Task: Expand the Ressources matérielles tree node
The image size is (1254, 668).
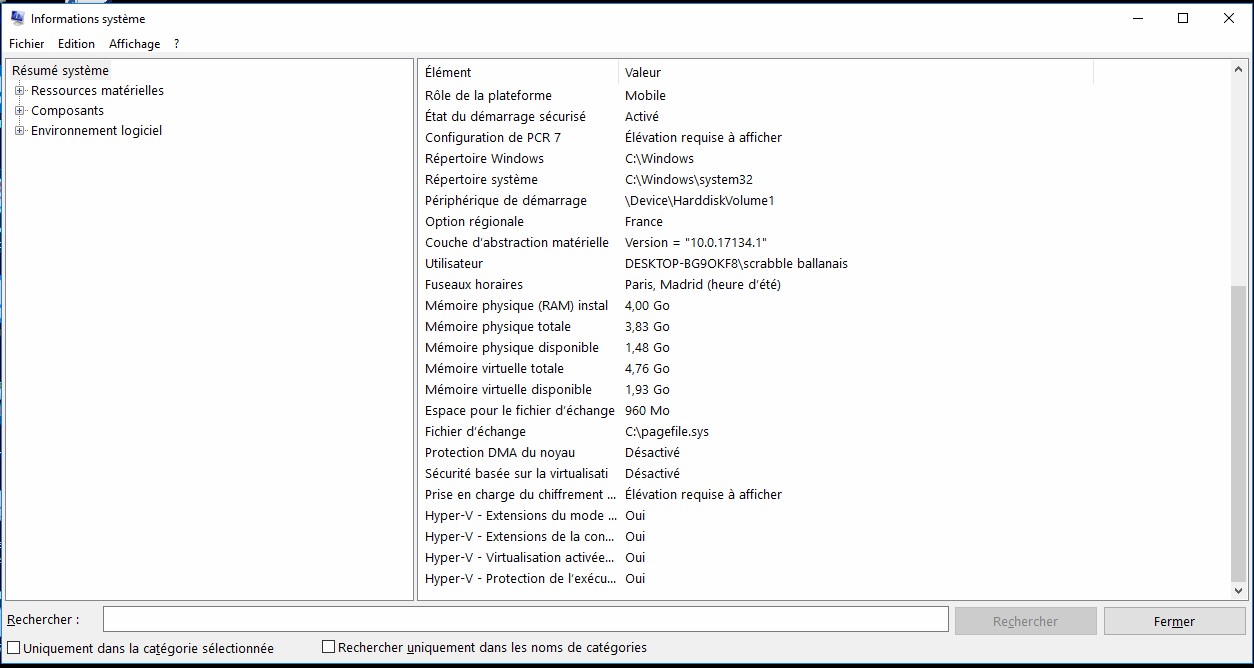Action: coord(19,91)
